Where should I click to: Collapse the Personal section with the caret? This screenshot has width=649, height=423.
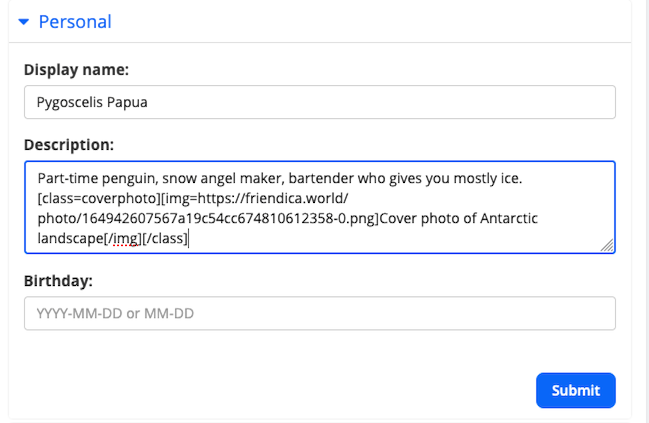24,22
